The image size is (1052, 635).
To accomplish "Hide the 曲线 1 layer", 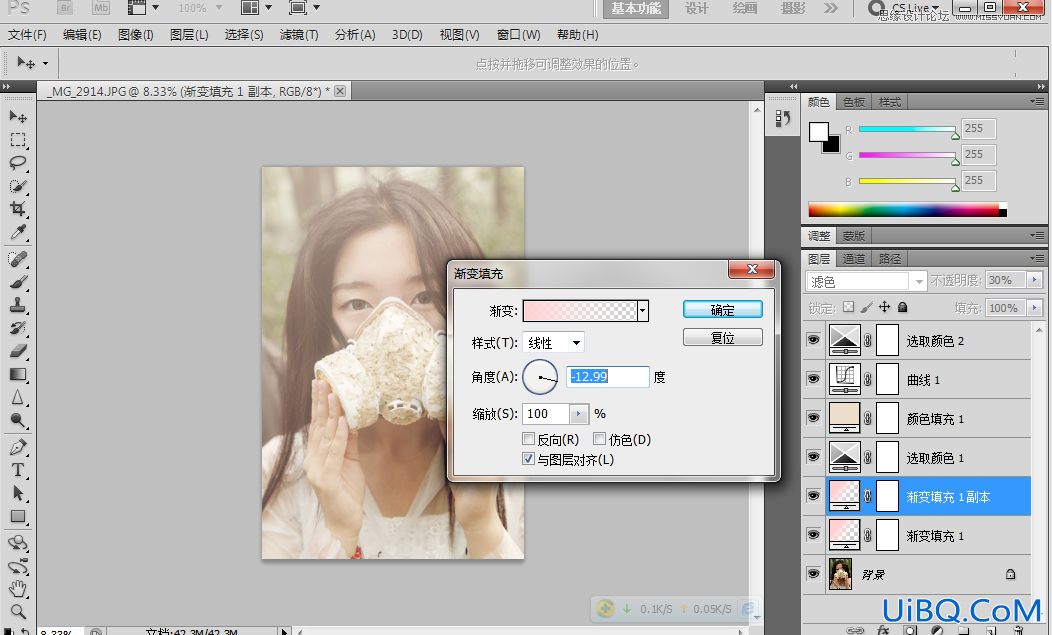I will [x=813, y=379].
